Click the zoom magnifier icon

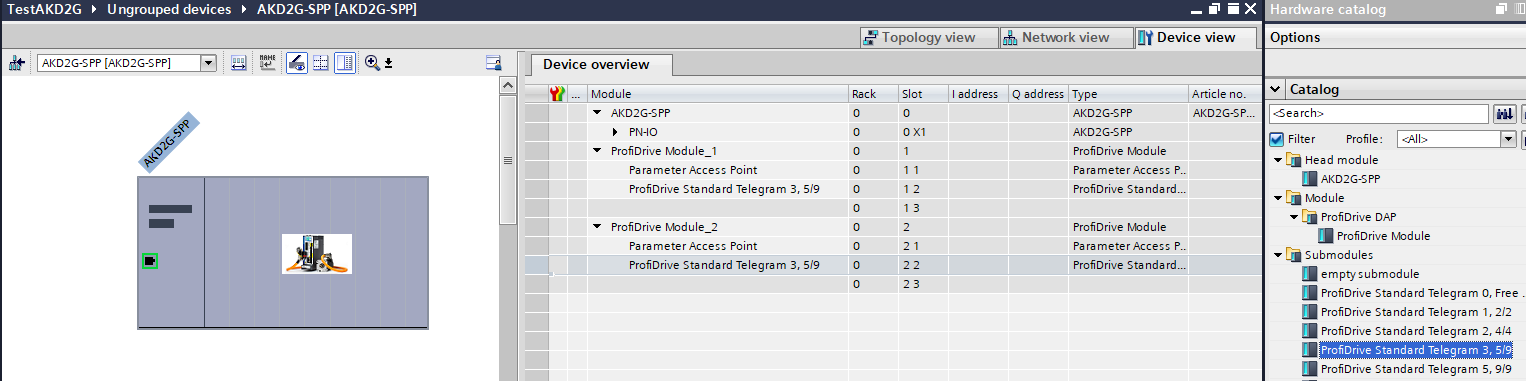click(x=372, y=63)
